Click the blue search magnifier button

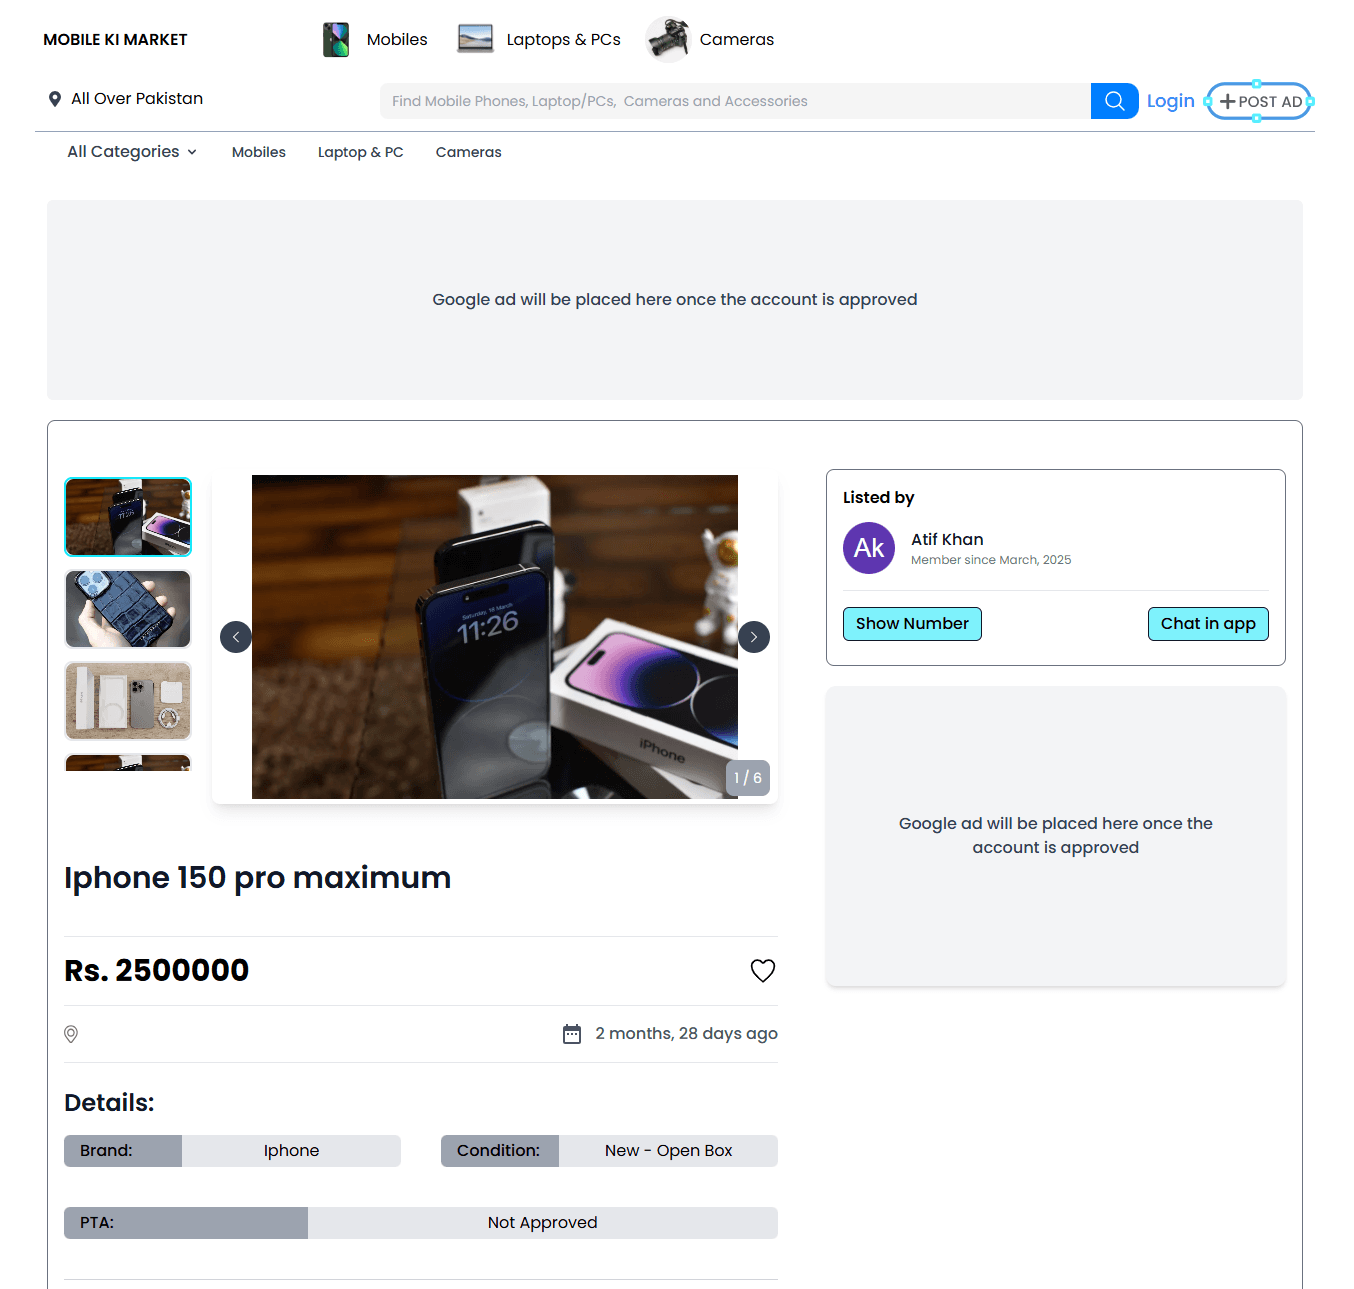coord(1114,101)
